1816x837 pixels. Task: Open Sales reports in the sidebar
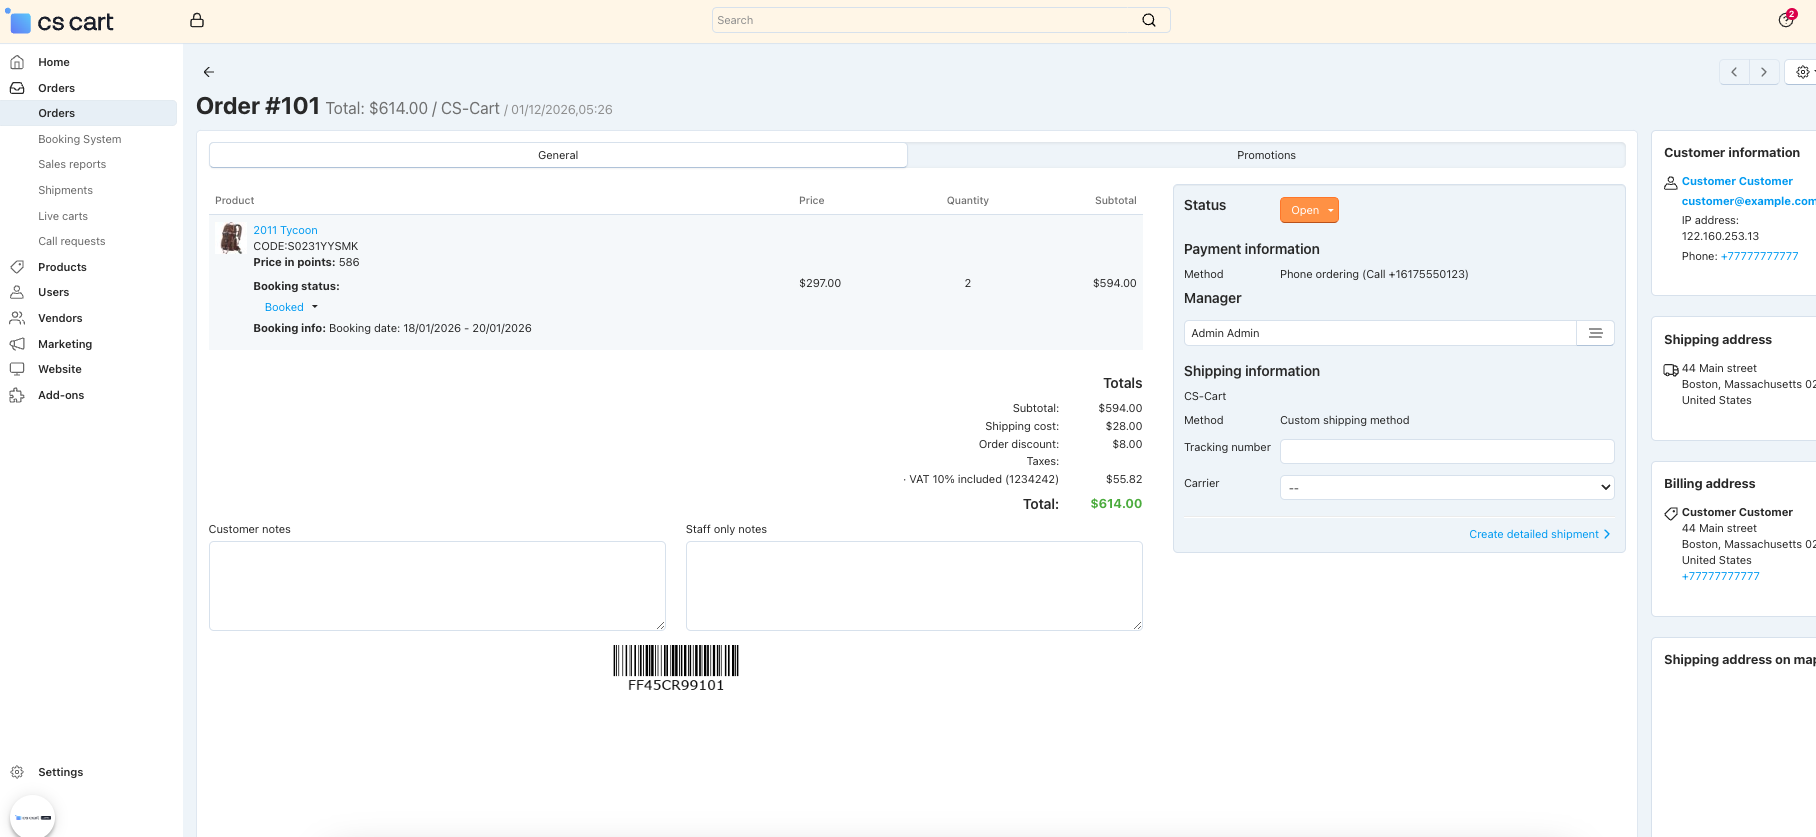[72, 164]
